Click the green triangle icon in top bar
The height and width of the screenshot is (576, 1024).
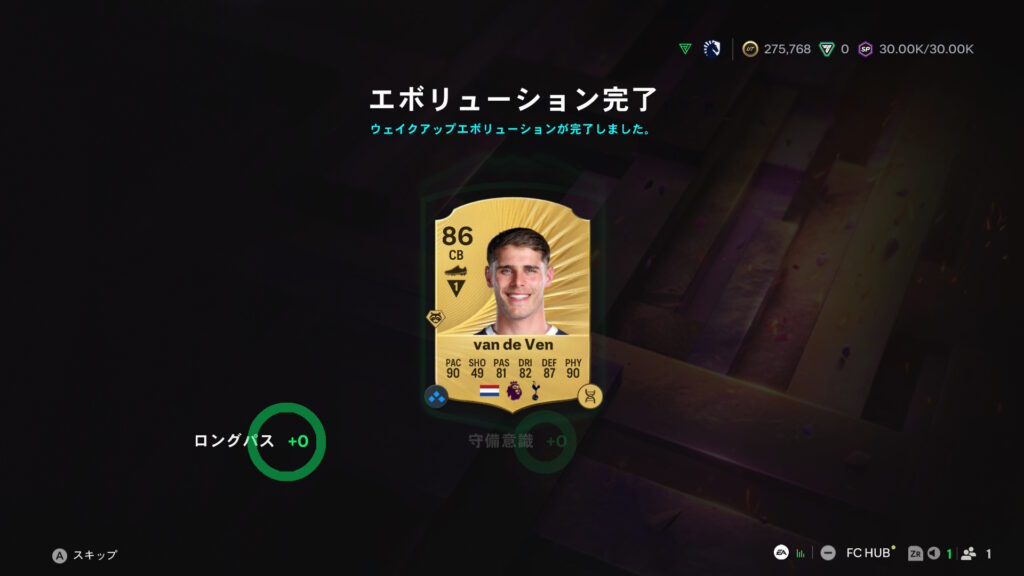click(x=685, y=49)
